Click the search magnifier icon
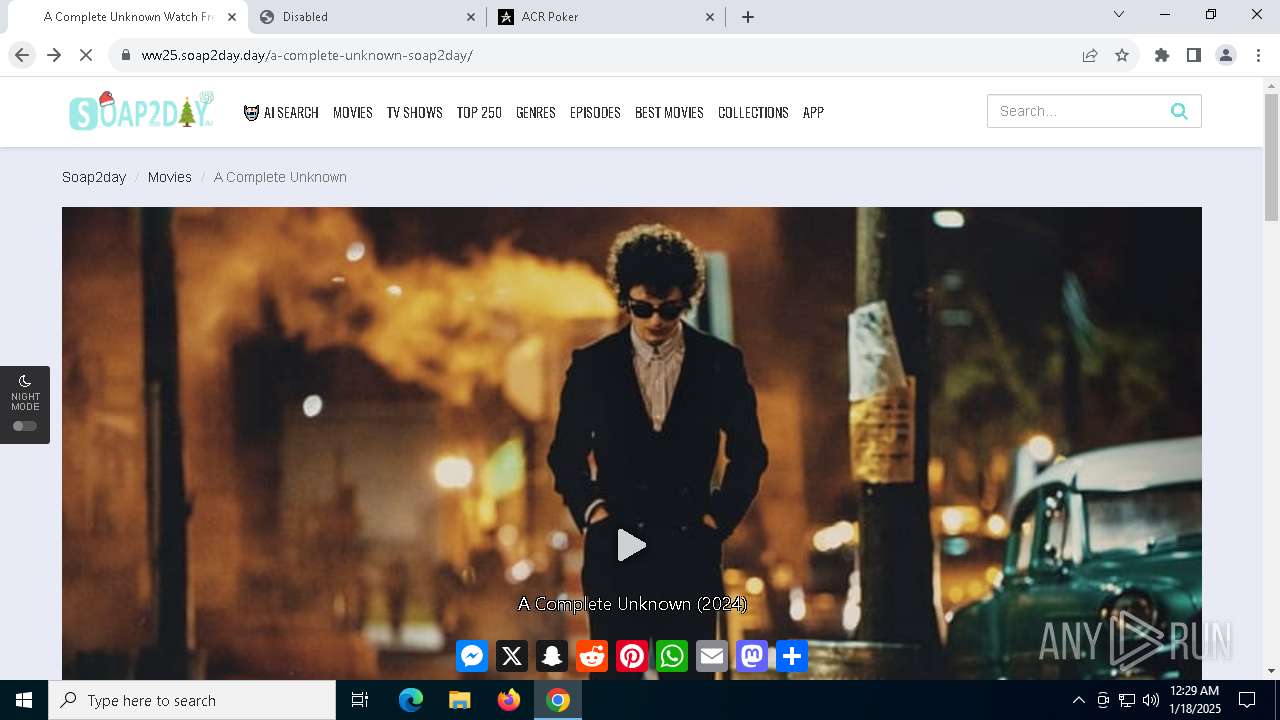Viewport: 1280px width, 720px height. coord(1179,111)
